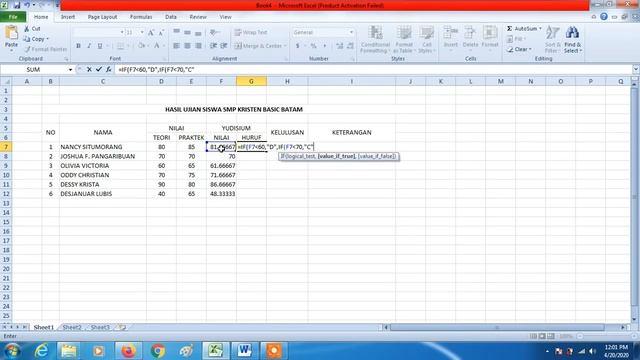640x360 pixels.
Task: Click the Increase Font Size icon
Action: click(x=151, y=32)
